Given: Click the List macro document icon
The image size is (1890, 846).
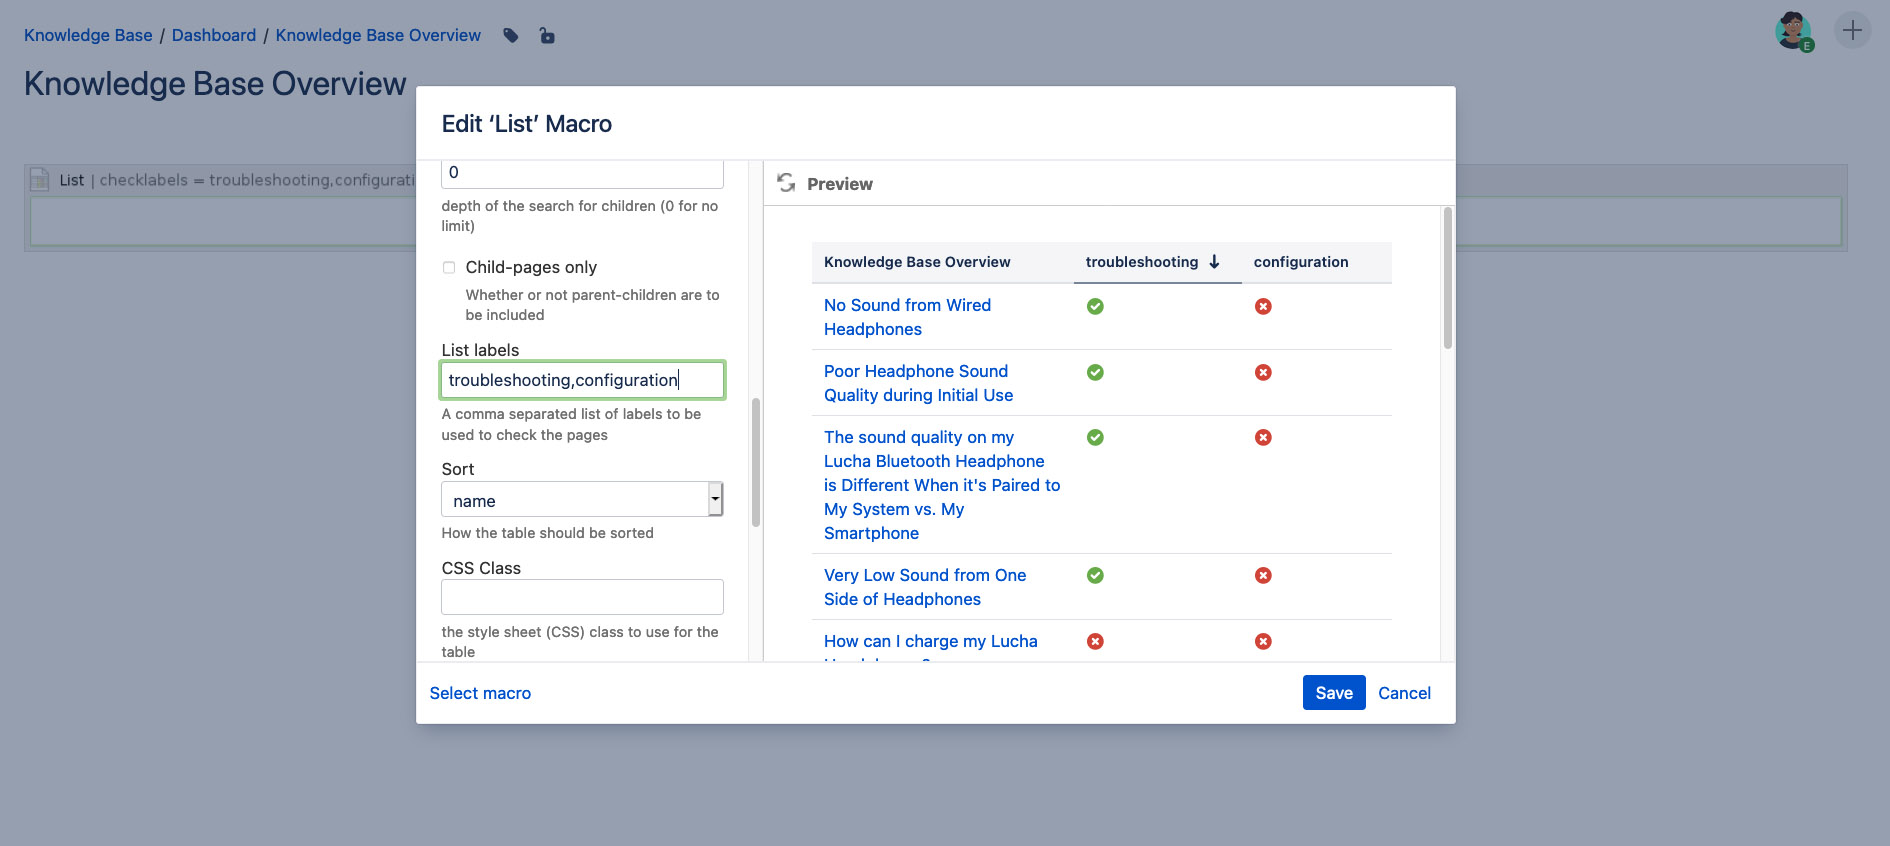Looking at the screenshot, I should point(40,180).
